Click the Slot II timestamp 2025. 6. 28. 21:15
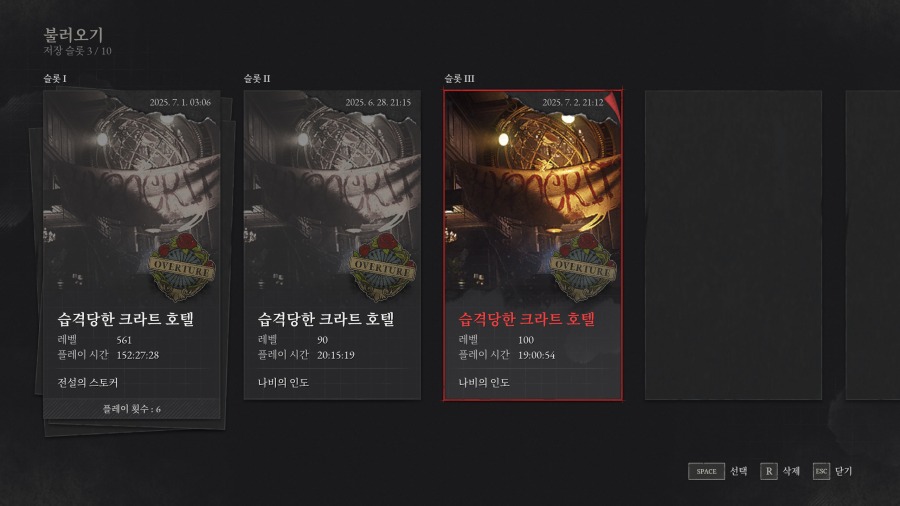 click(378, 102)
